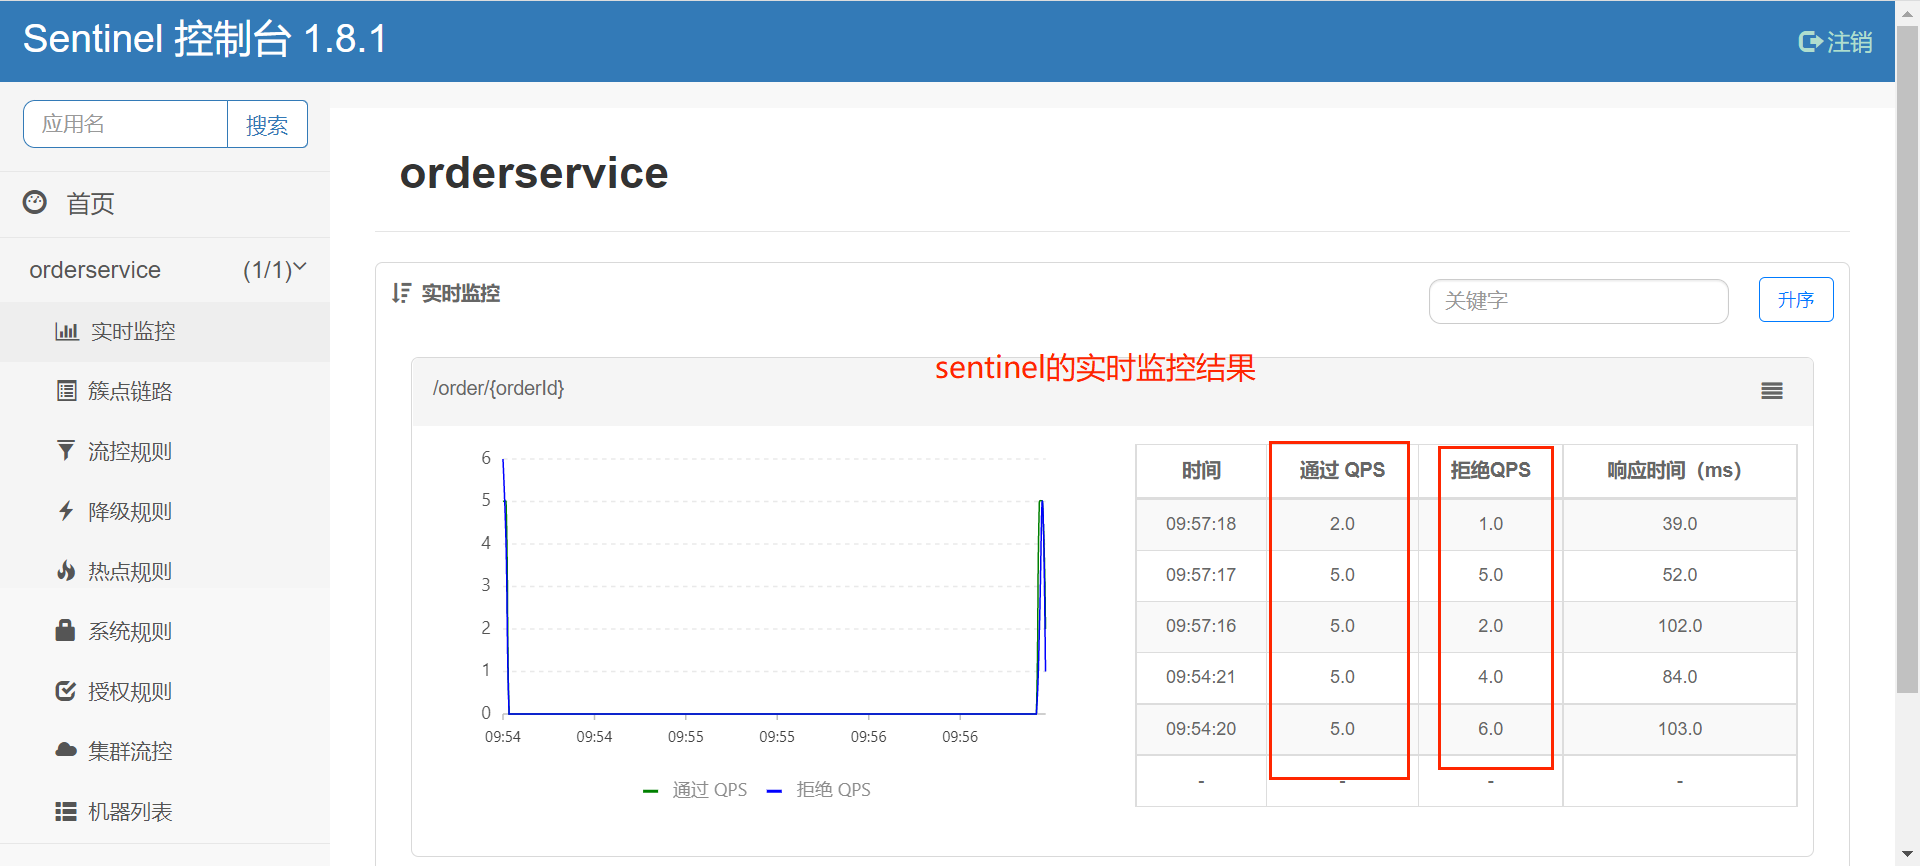Open 热点规则 menu entry
The width and height of the screenshot is (1920, 866).
(x=165, y=571)
